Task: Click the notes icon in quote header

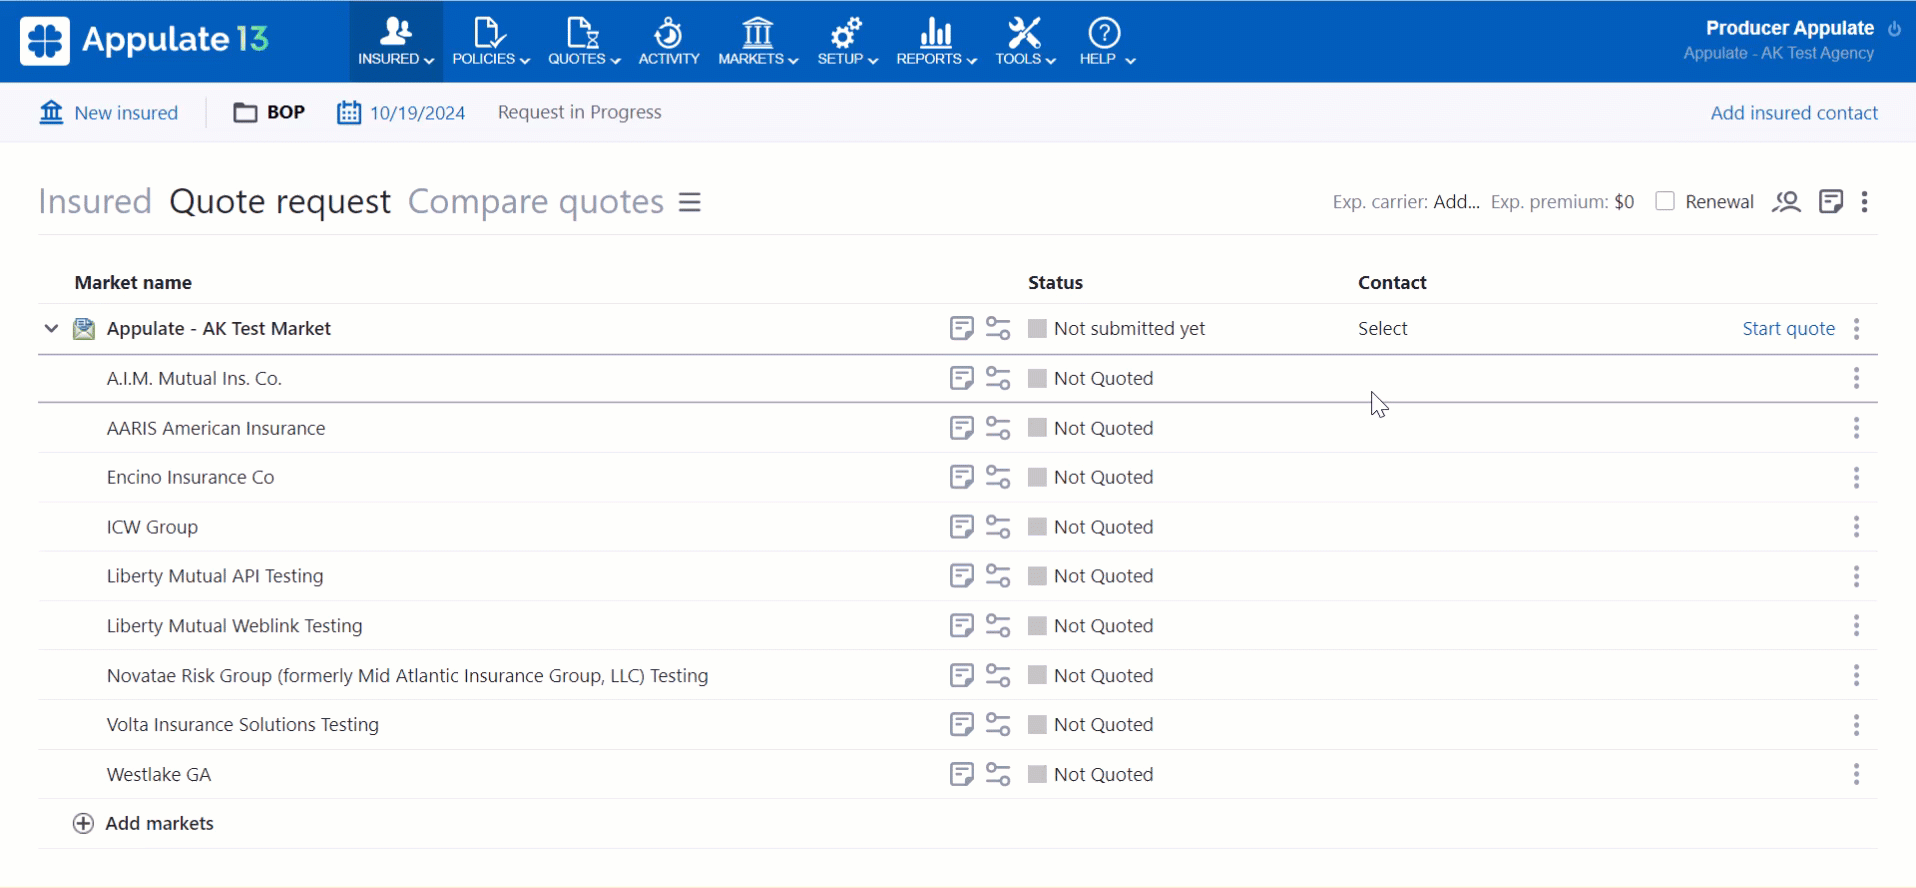Action: coord(1830,202)
